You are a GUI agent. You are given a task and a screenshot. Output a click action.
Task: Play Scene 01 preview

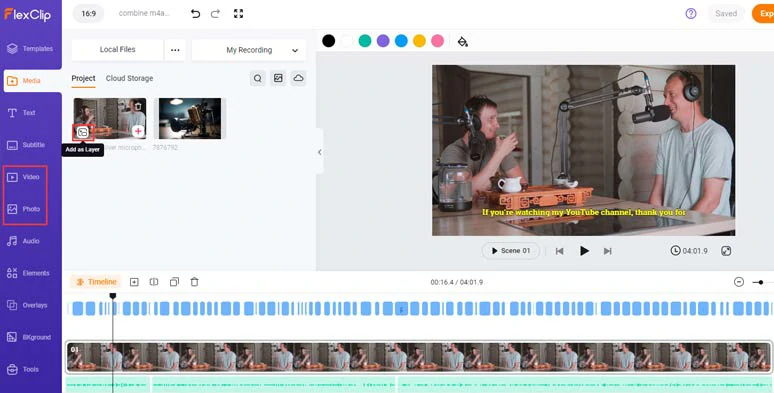pyautogui.click(x=511, y=251)
